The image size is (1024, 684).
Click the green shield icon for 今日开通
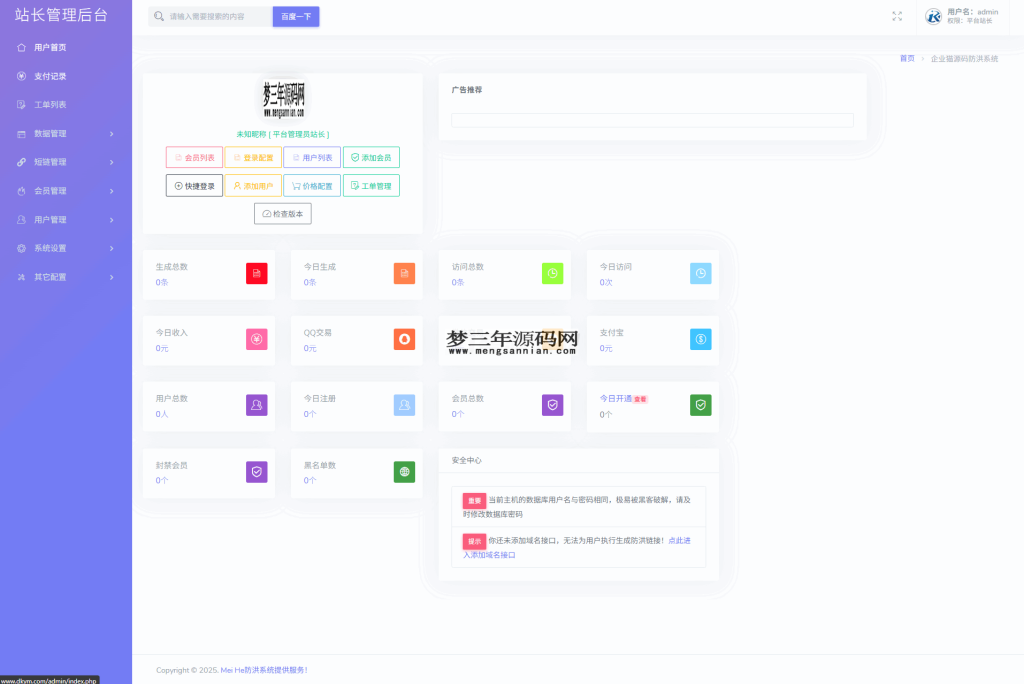pyautogui.click(x=700, y=405)
